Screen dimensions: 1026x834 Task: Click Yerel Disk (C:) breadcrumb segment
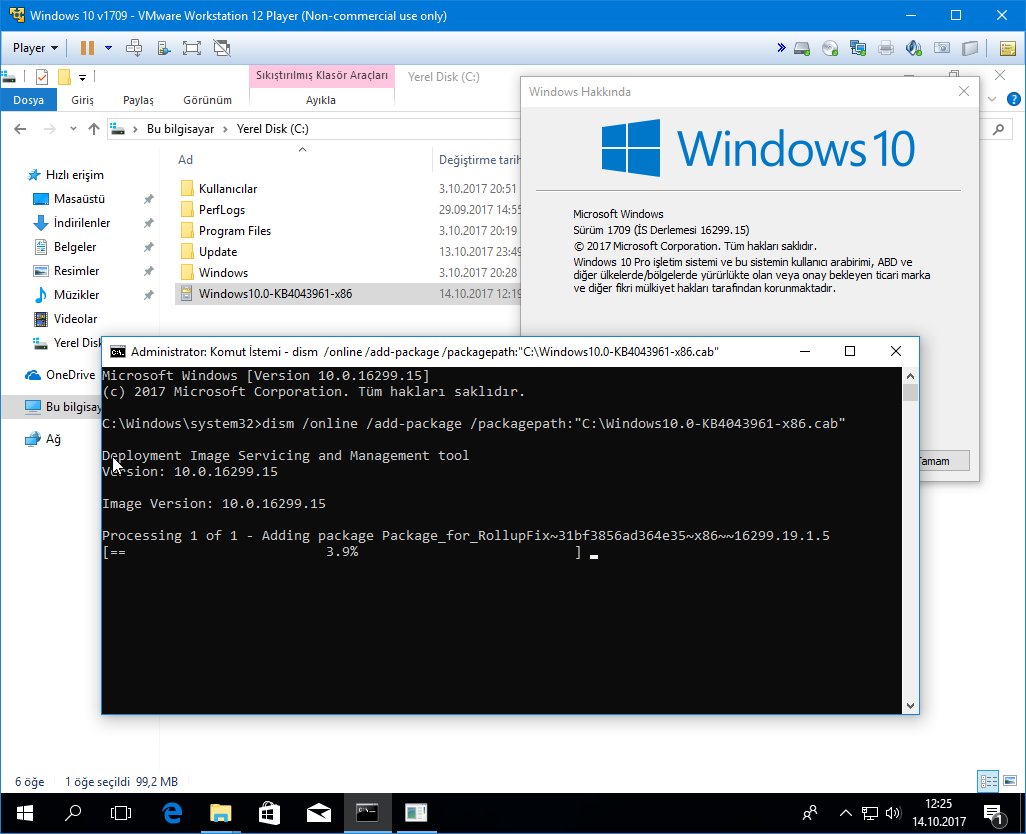[x=272, y=129]
